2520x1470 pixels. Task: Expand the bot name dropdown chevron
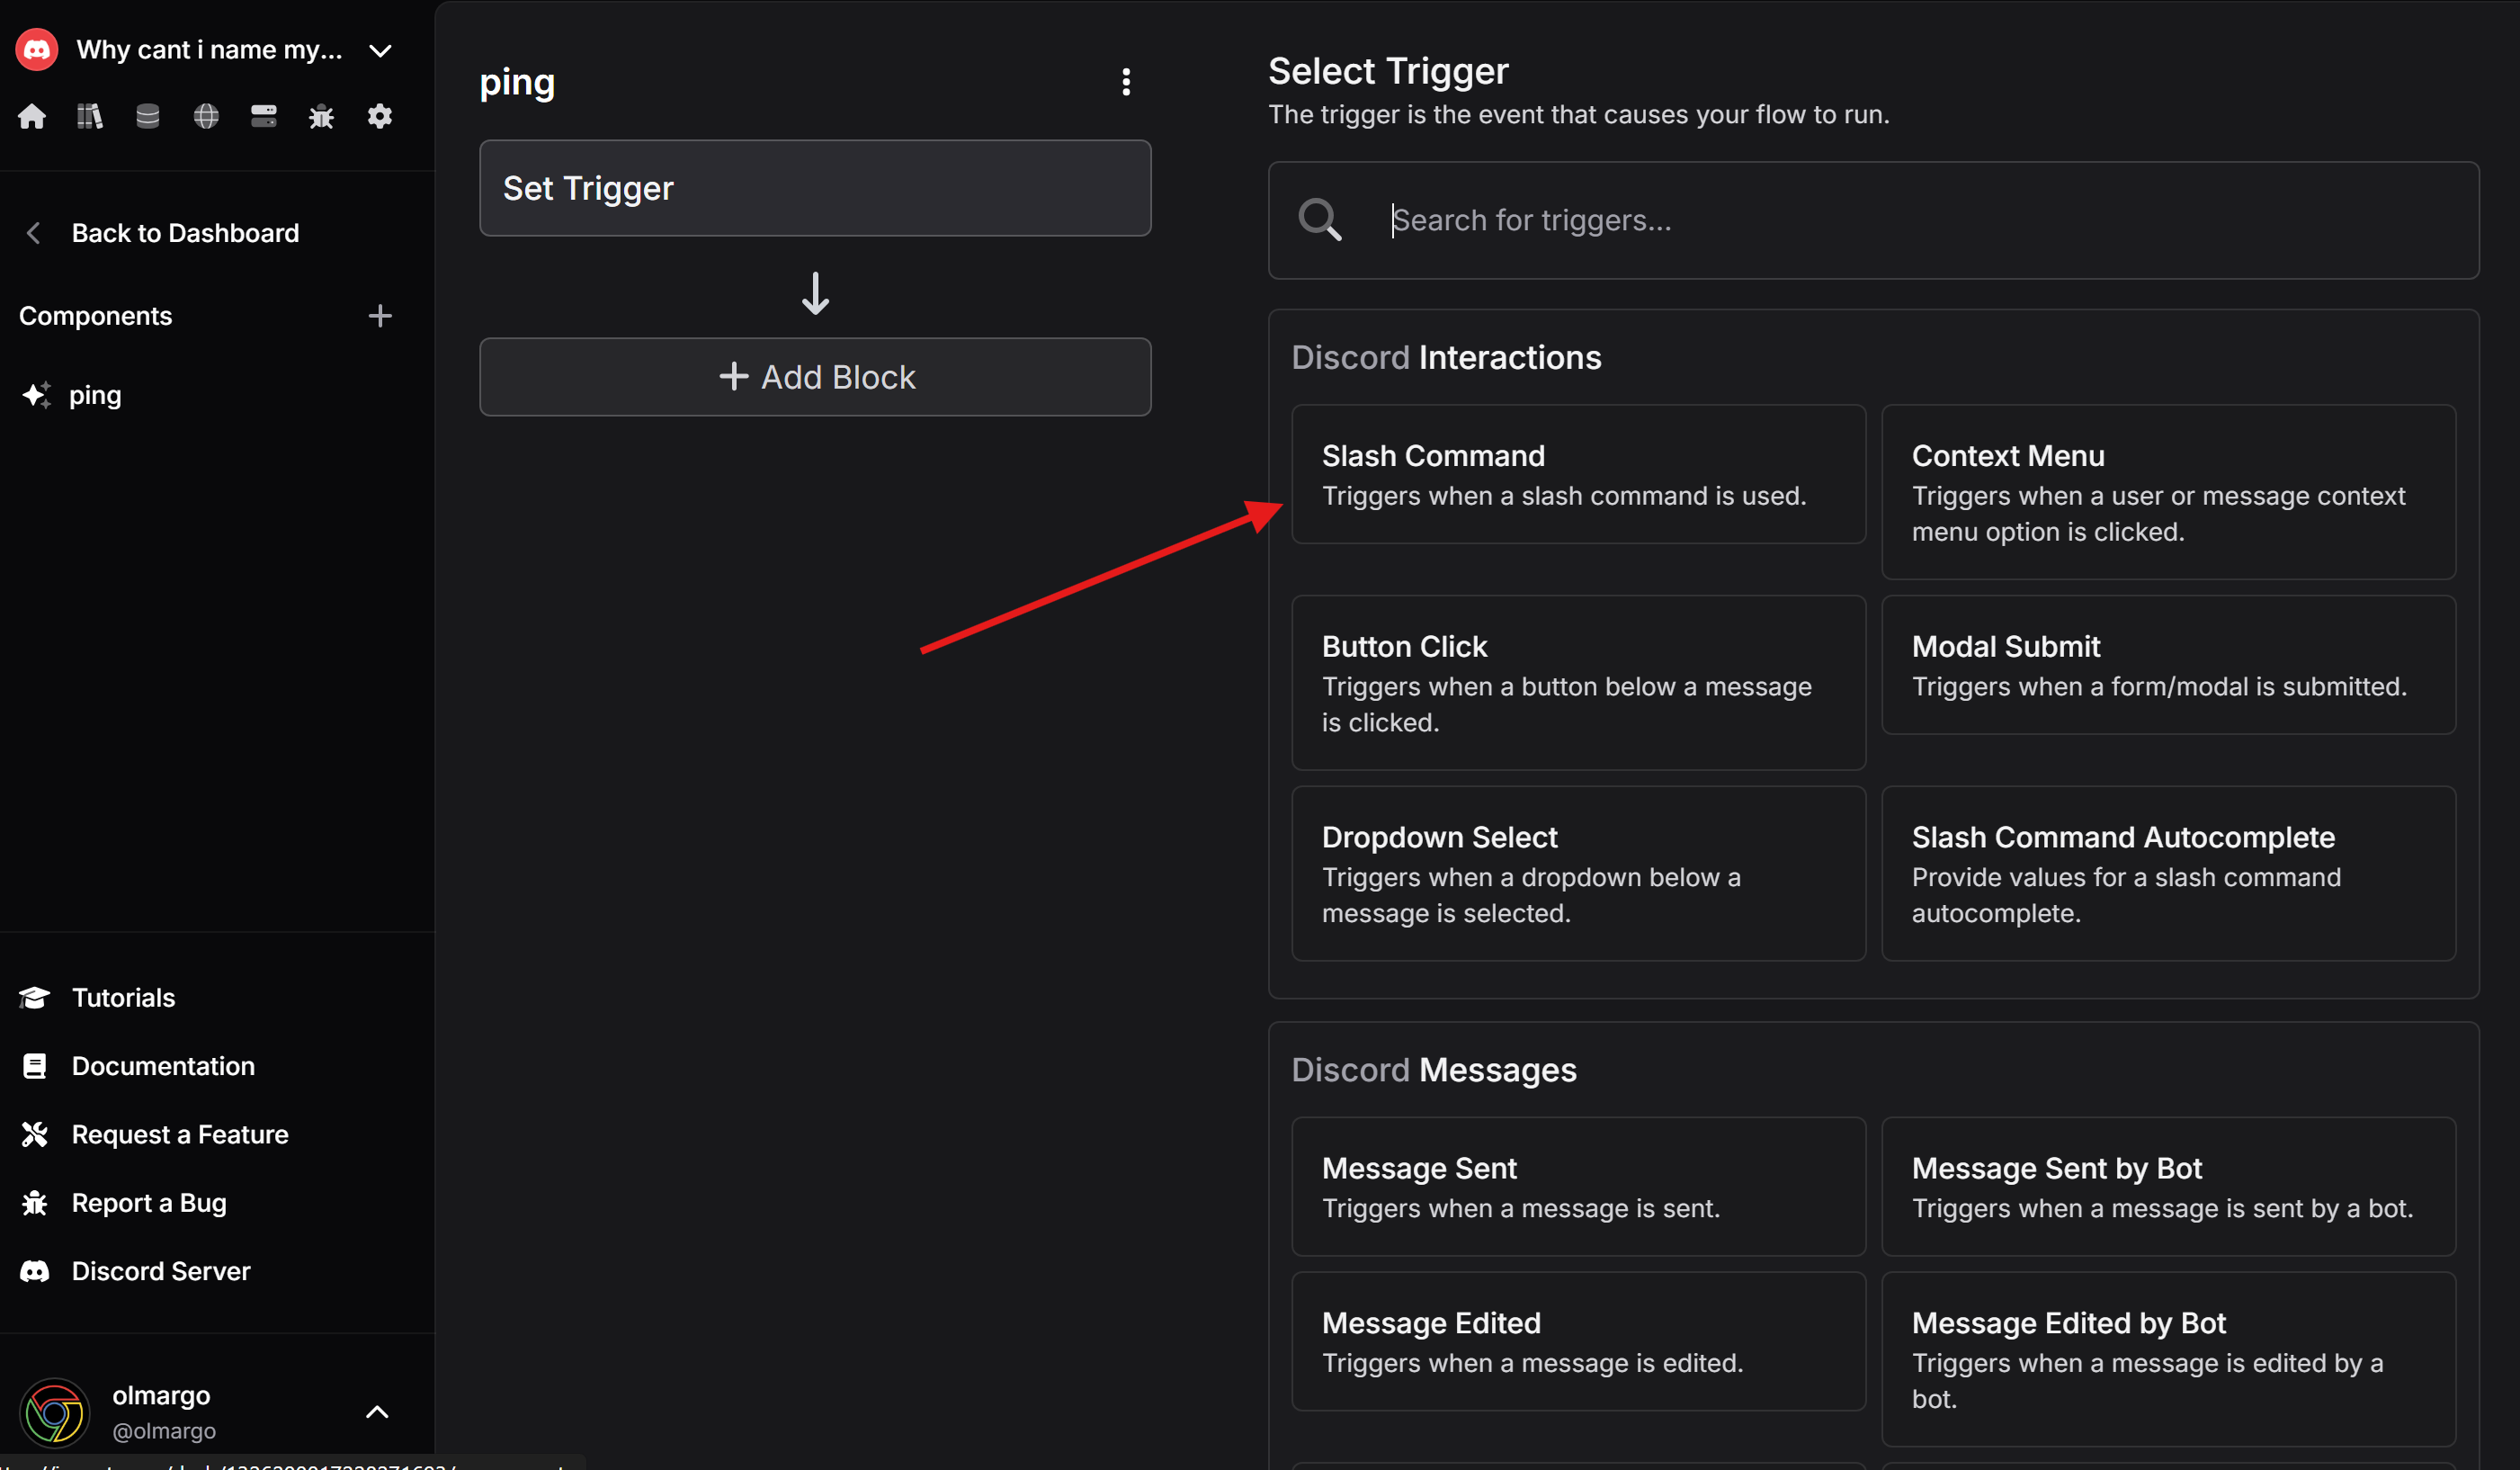pyautogui.click(x=380, y=50)
